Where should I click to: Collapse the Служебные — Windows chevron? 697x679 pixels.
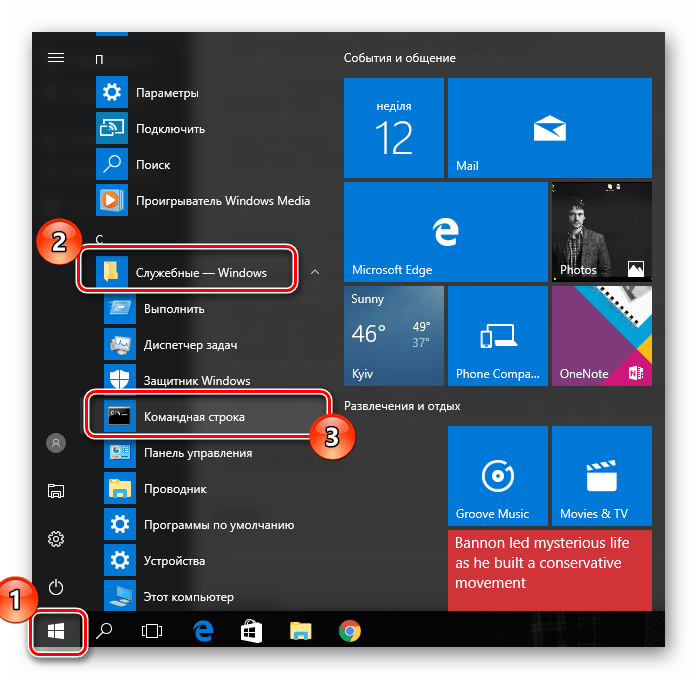click(x=315, y=272)
